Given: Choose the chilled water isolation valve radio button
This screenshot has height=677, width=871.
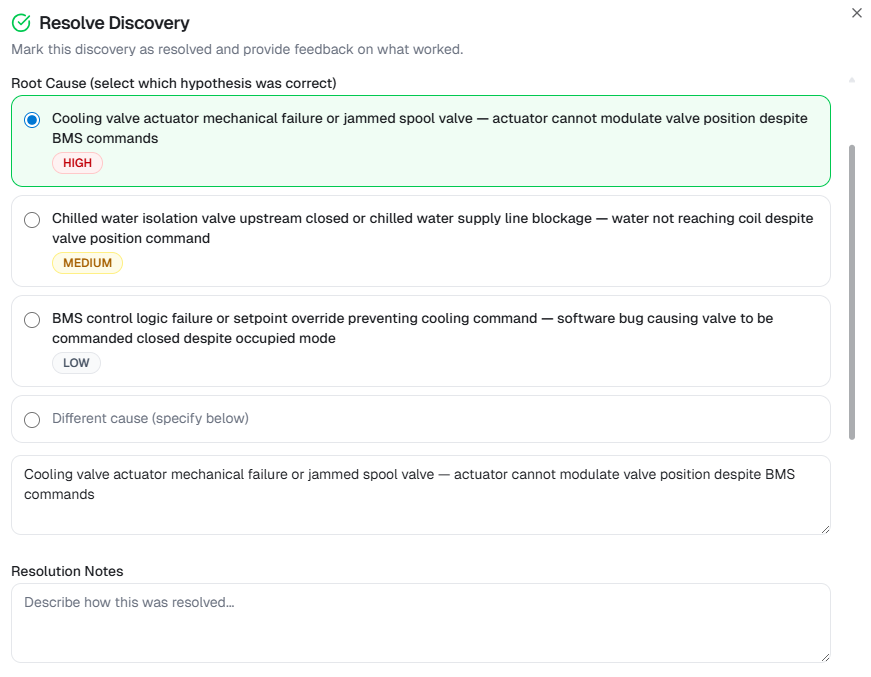Looking at the screenshot, I should point(32,219).
